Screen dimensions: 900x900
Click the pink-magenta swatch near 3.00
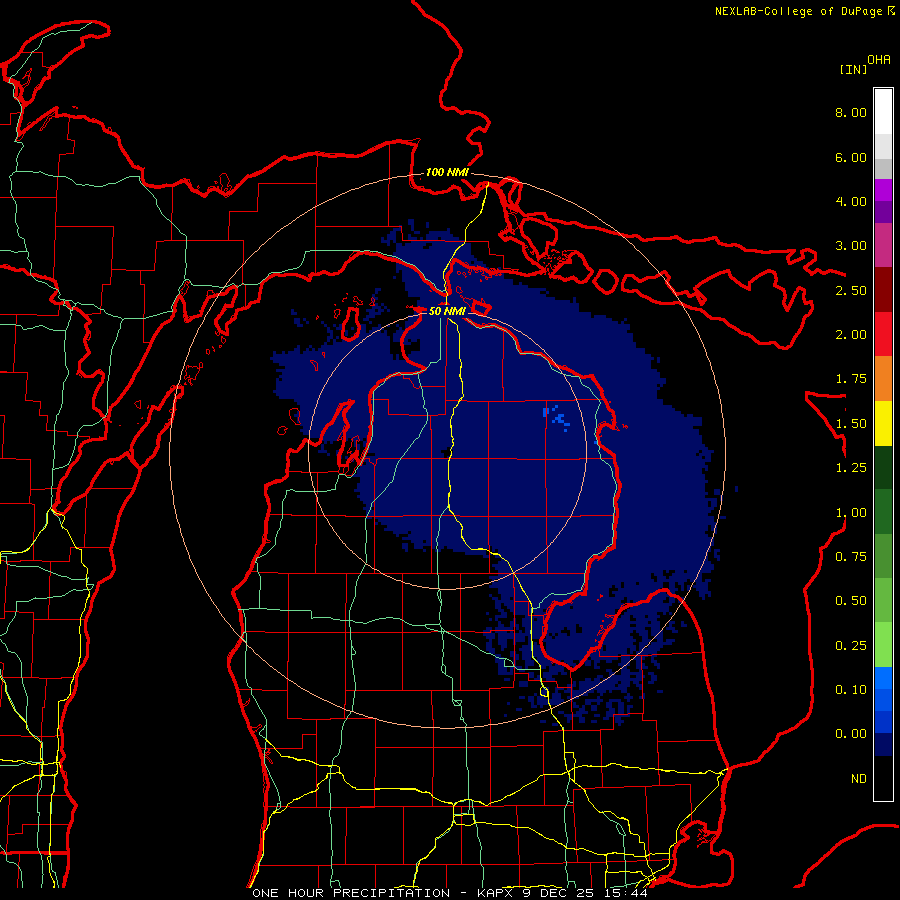click(883, 246)
